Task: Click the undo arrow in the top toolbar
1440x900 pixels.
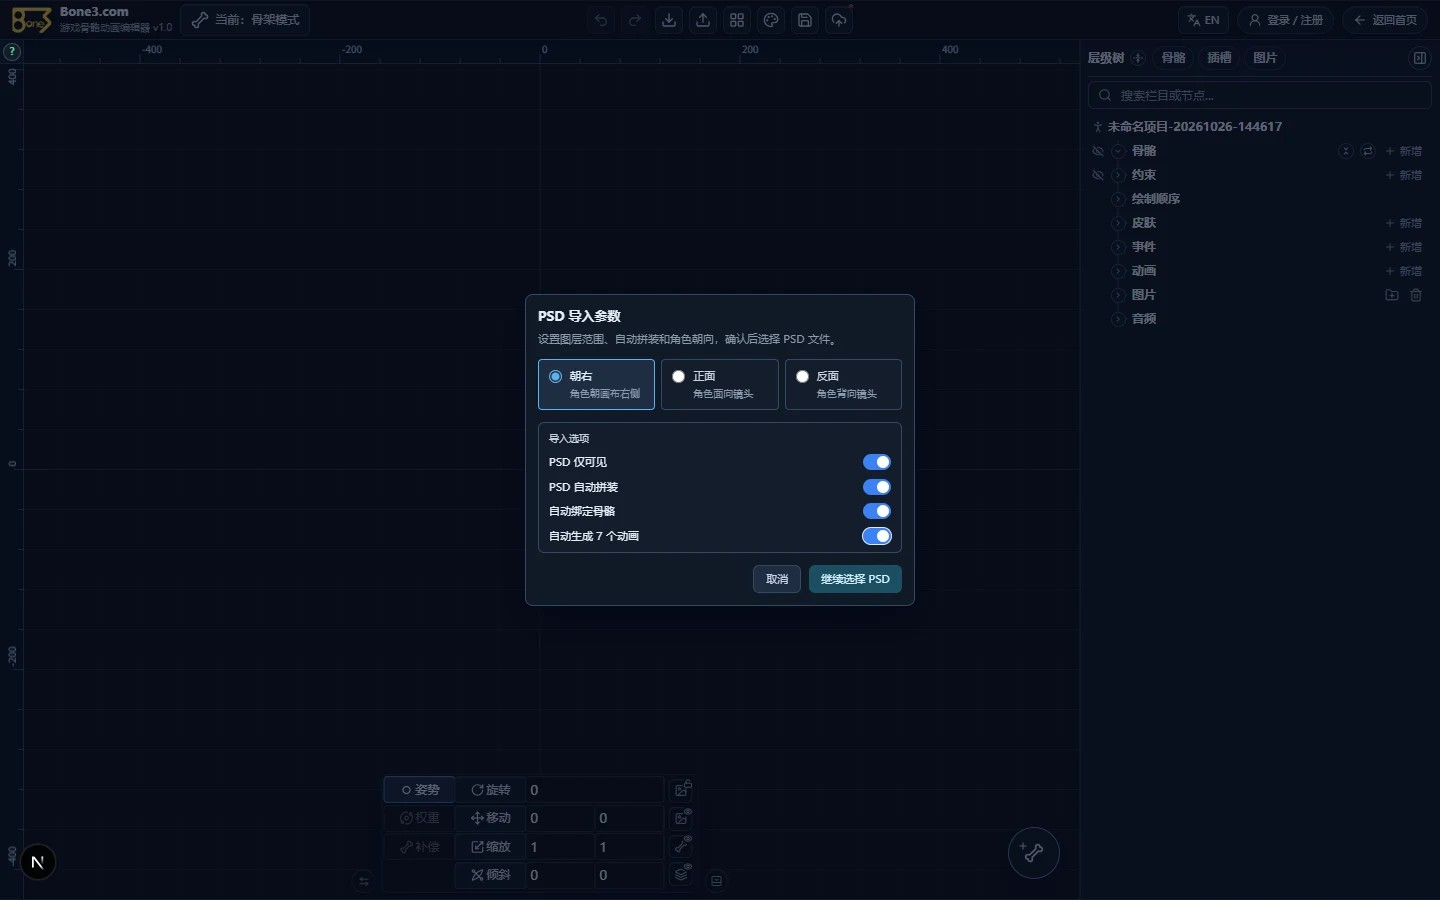Action: (x=600, y=20)
